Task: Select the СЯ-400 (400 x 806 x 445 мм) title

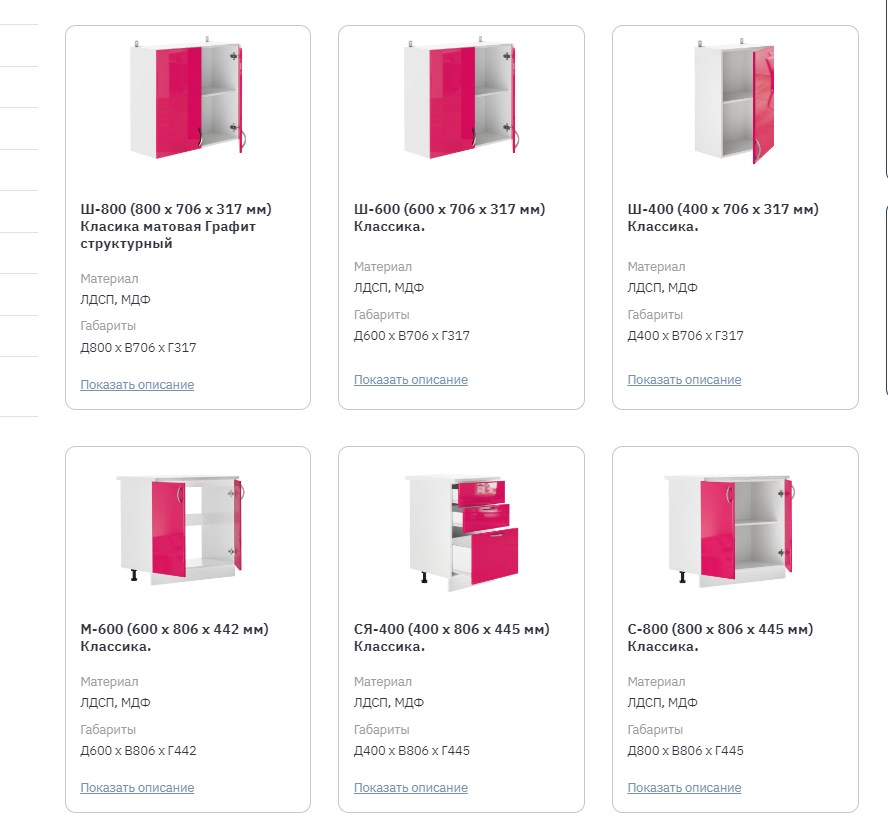Action: pos(452,629)
